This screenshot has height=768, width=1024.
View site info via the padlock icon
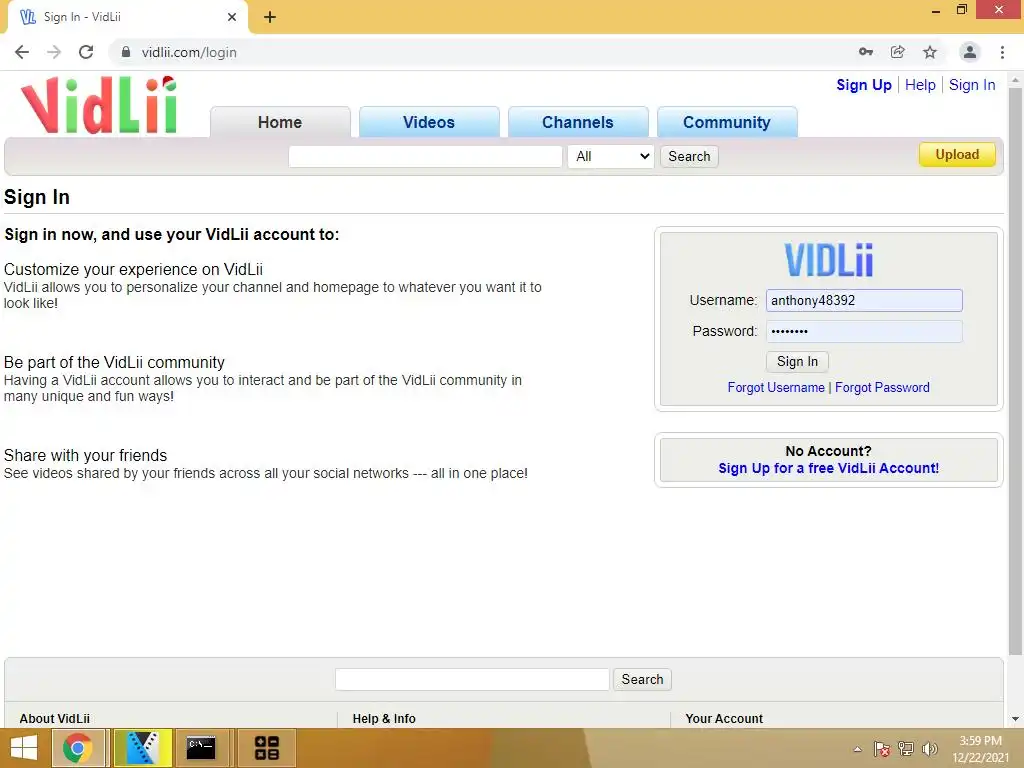pos(126,52)
